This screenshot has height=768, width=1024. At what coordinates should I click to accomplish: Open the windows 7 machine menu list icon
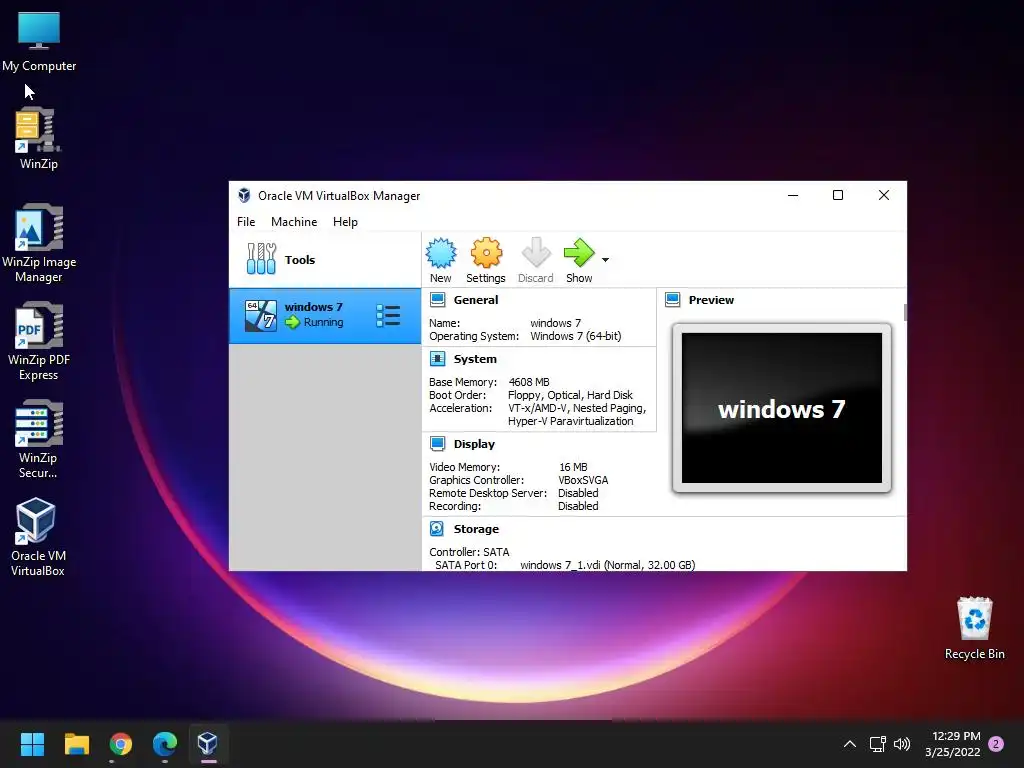(x=388, y=315)
